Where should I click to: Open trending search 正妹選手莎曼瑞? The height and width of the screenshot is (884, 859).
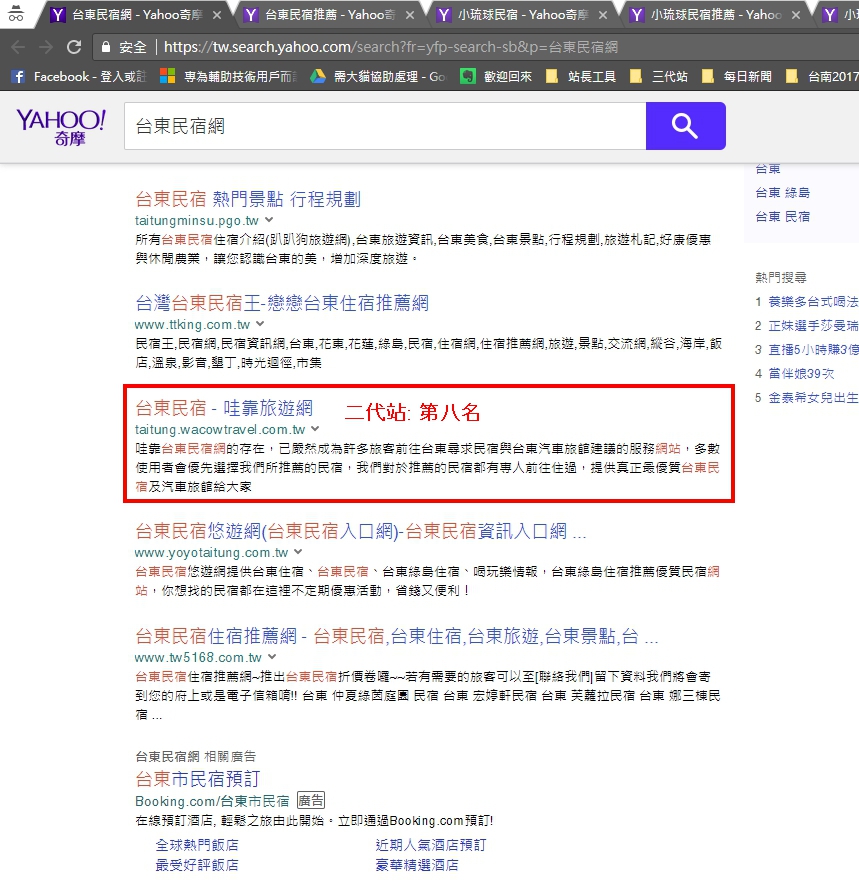coord(813,326)
